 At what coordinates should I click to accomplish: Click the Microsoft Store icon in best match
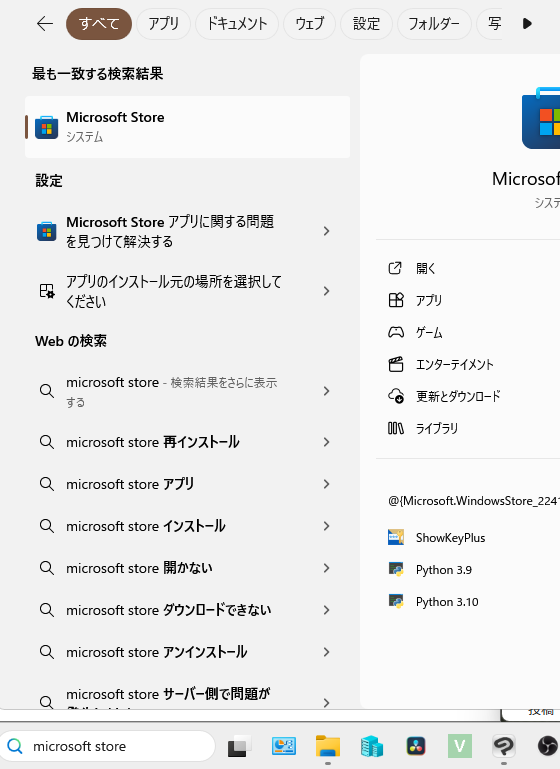(47, 128)
